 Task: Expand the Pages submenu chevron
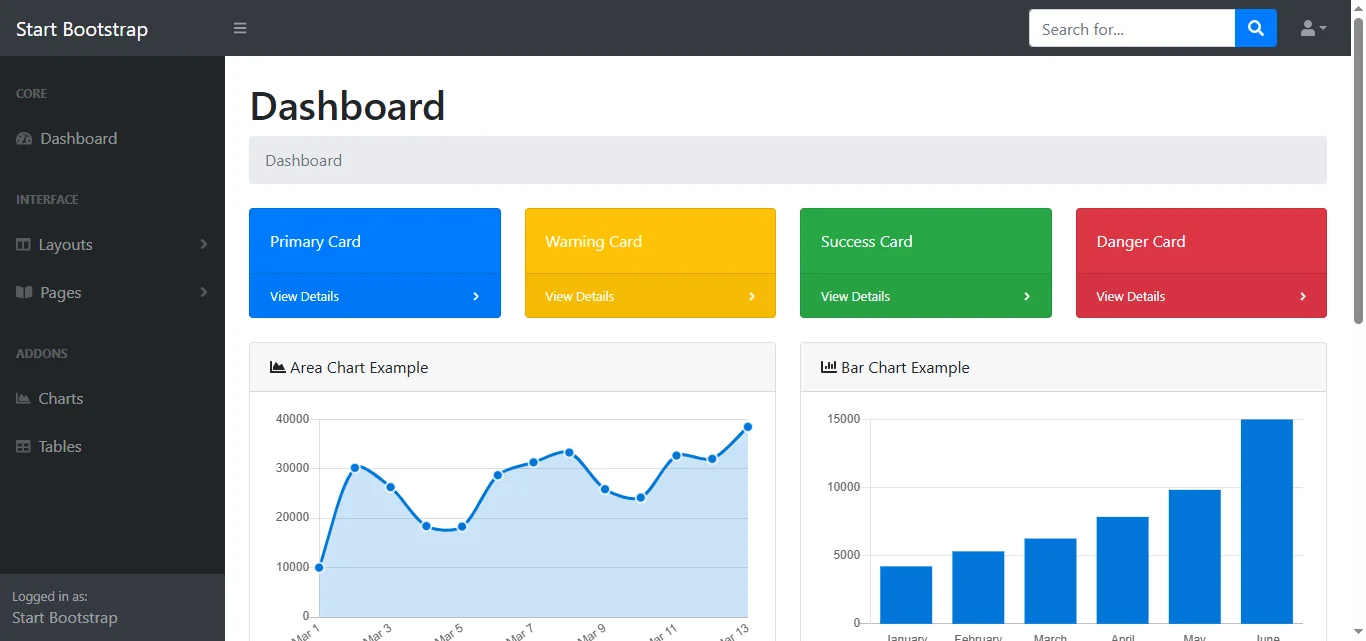203,293
